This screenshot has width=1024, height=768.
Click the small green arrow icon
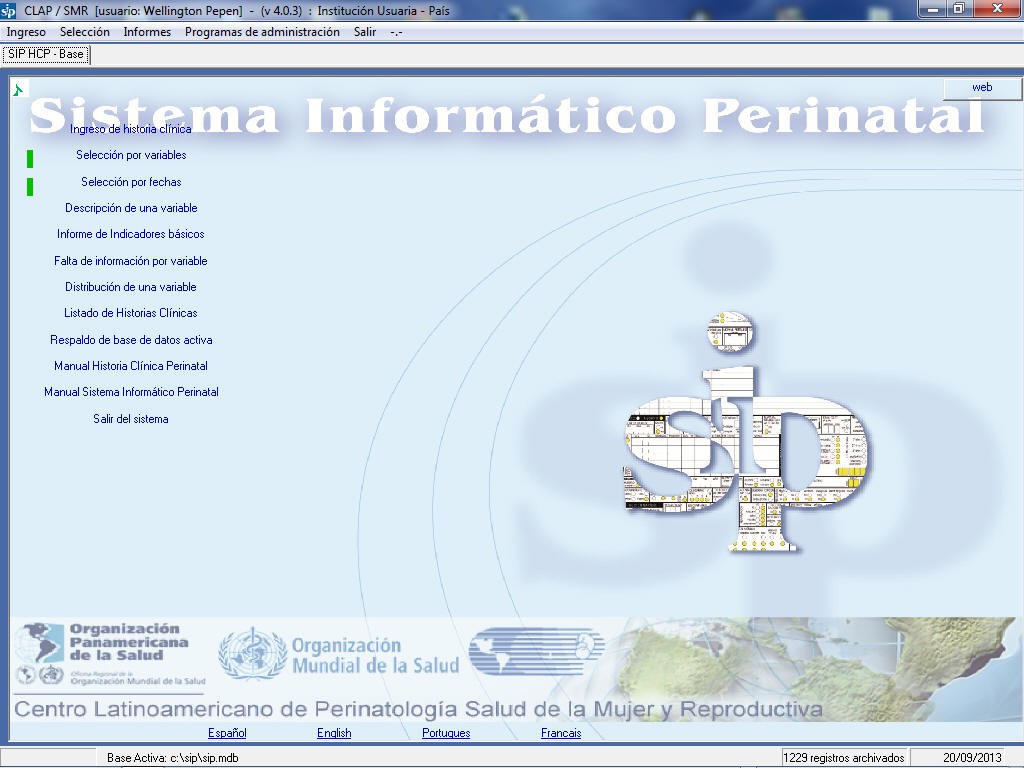click(19, 89)
